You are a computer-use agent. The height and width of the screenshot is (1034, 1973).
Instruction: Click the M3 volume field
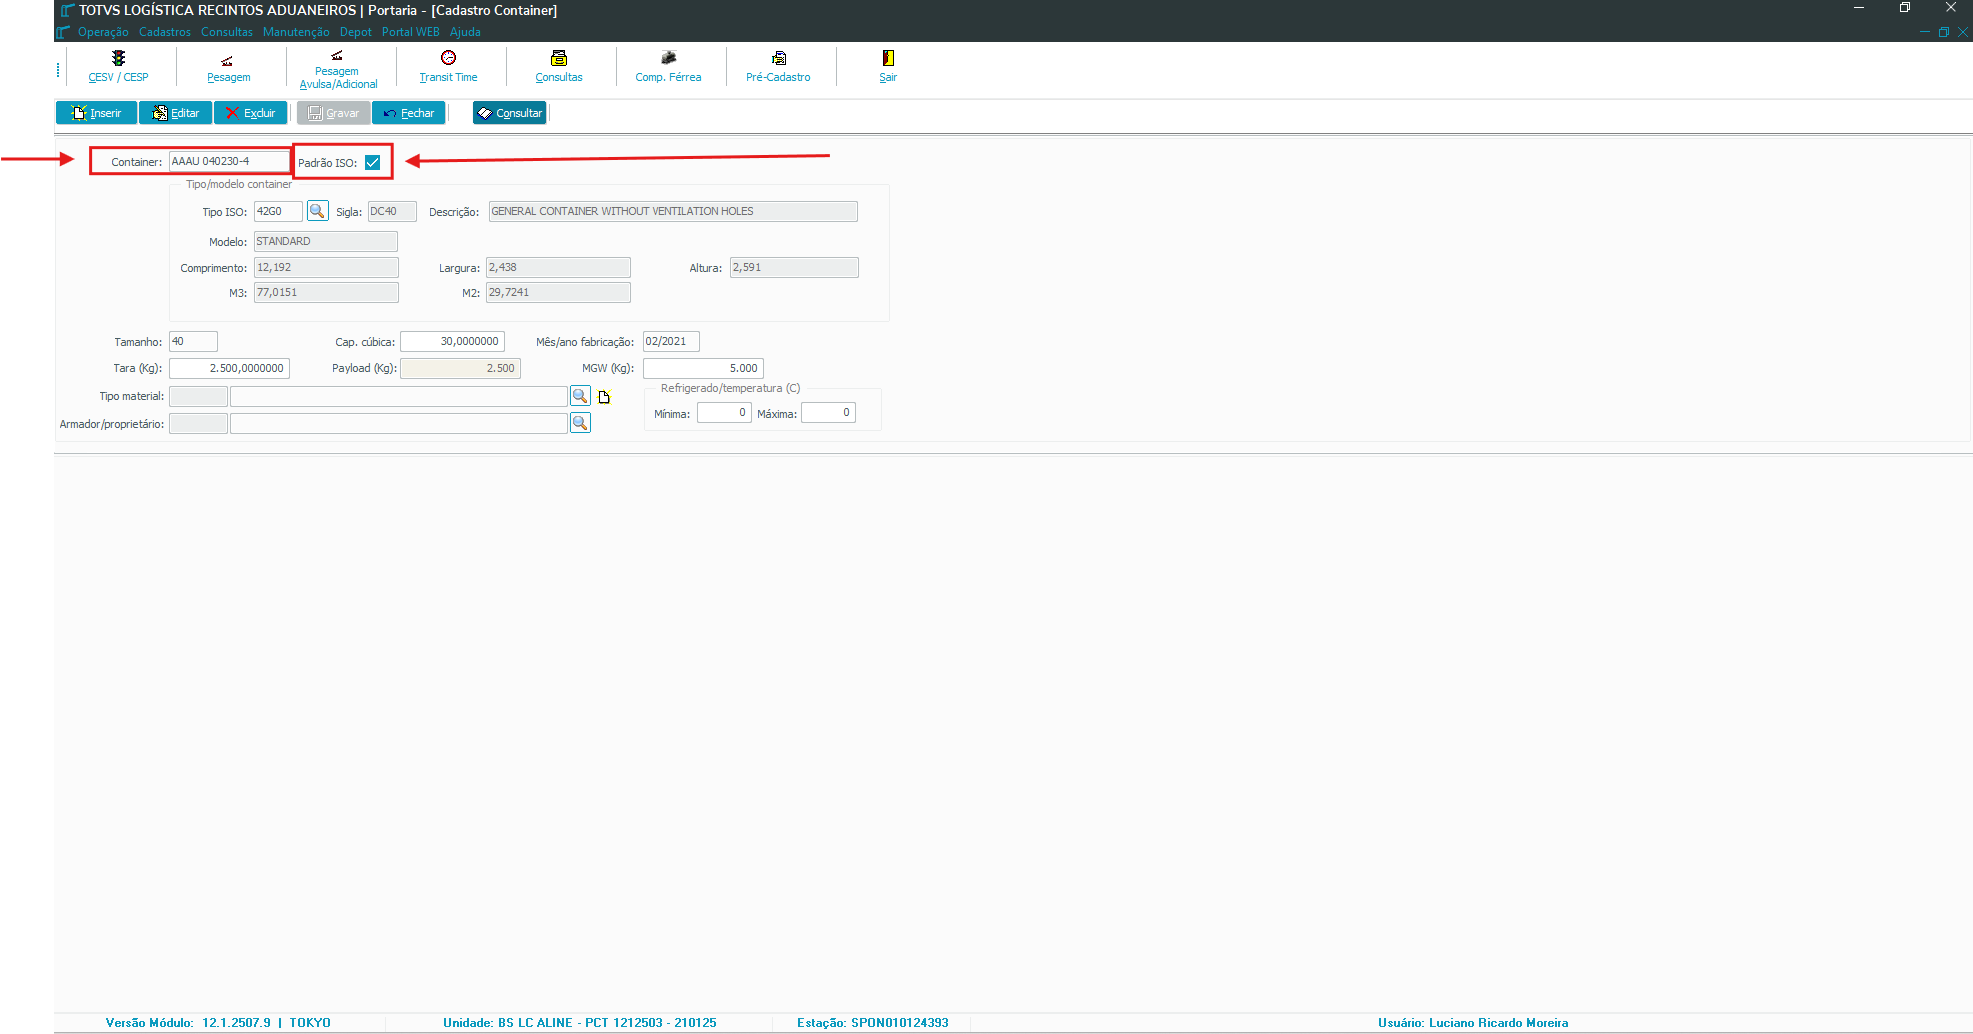point(326,292)
